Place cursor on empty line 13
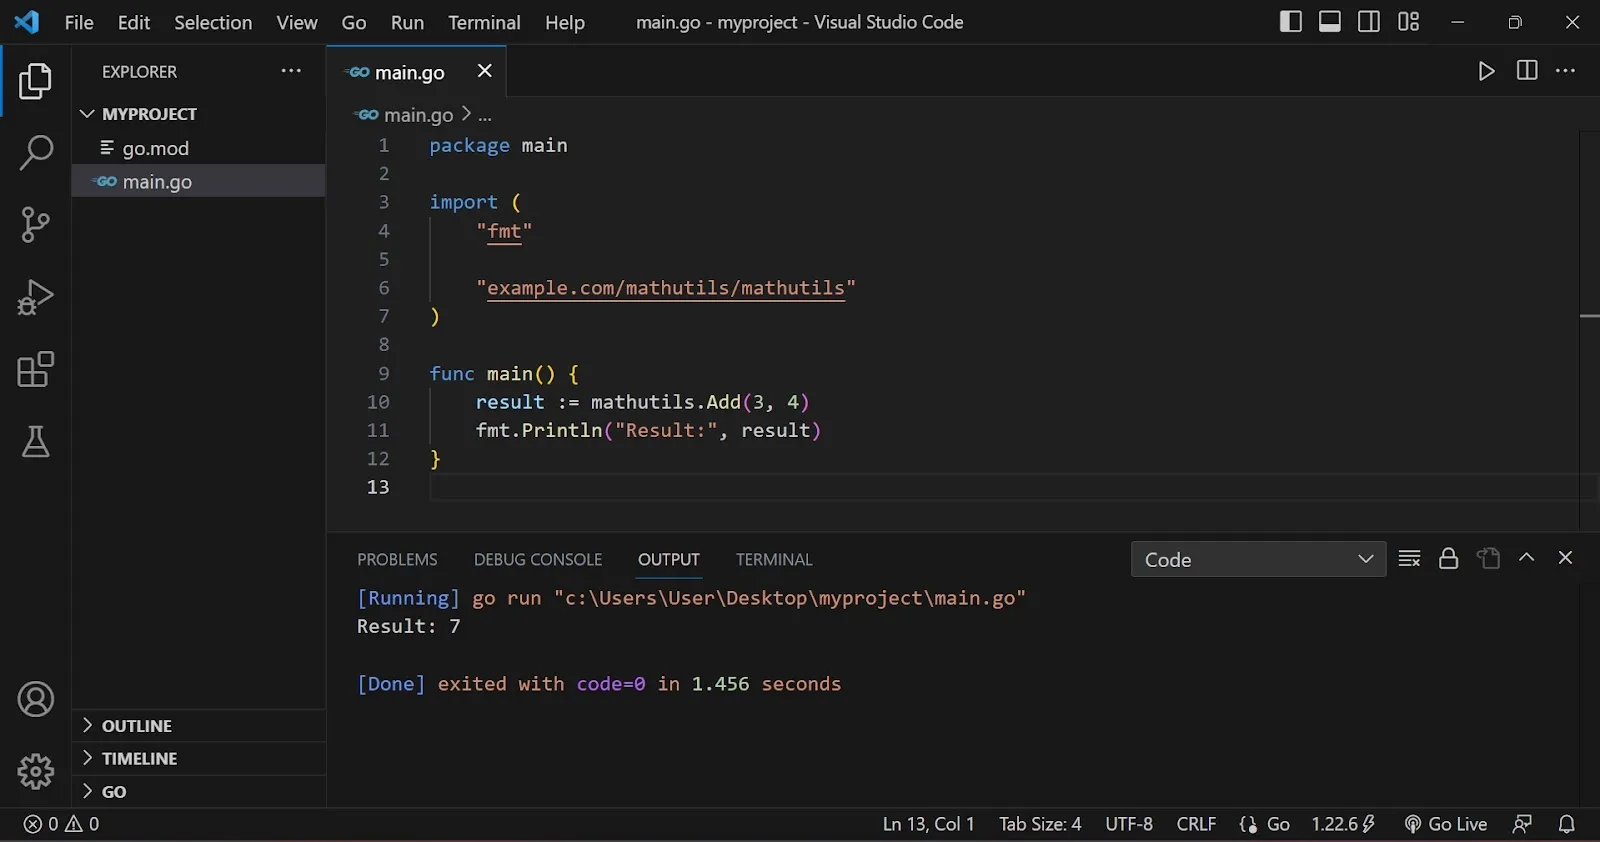1600x842 pixels. point(1004,487)
